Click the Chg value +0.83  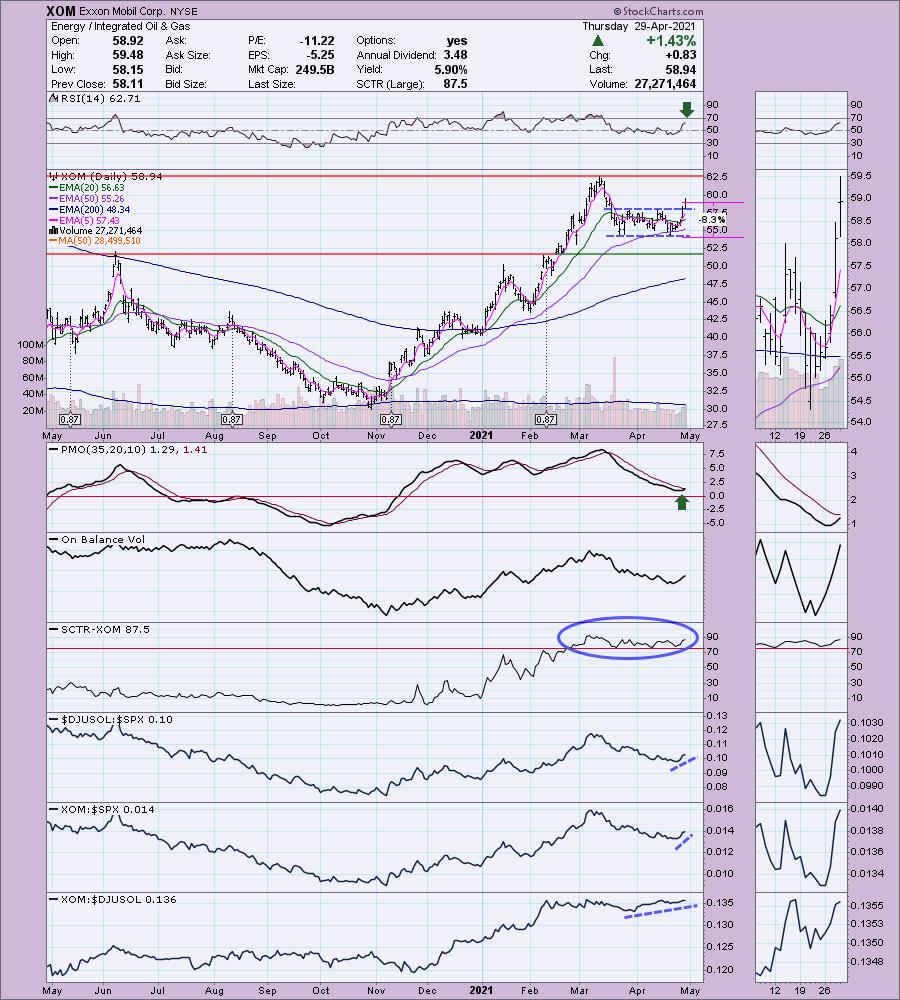(681, 55)
